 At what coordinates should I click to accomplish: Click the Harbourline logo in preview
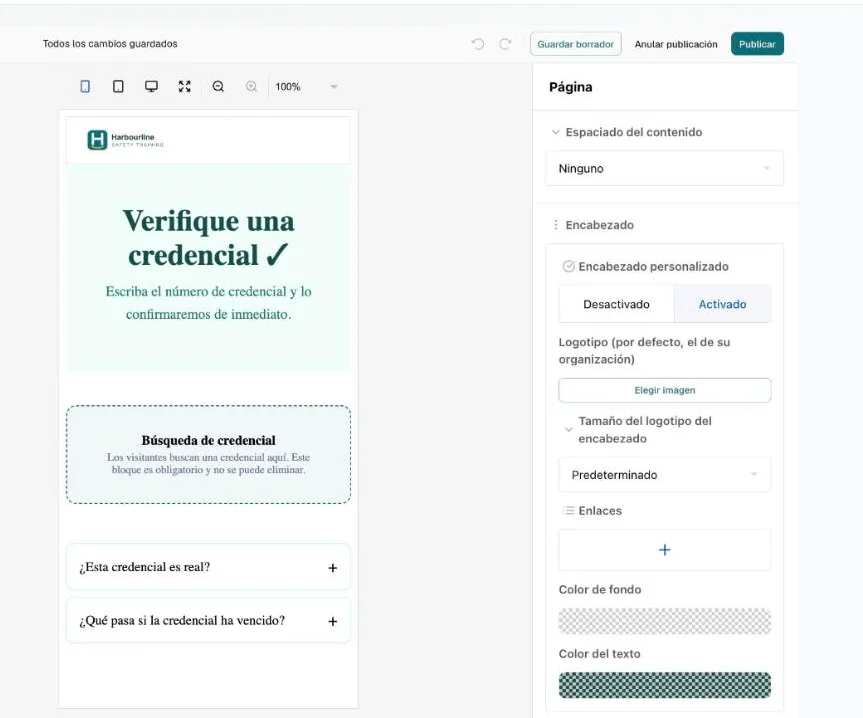coord(125,140)
